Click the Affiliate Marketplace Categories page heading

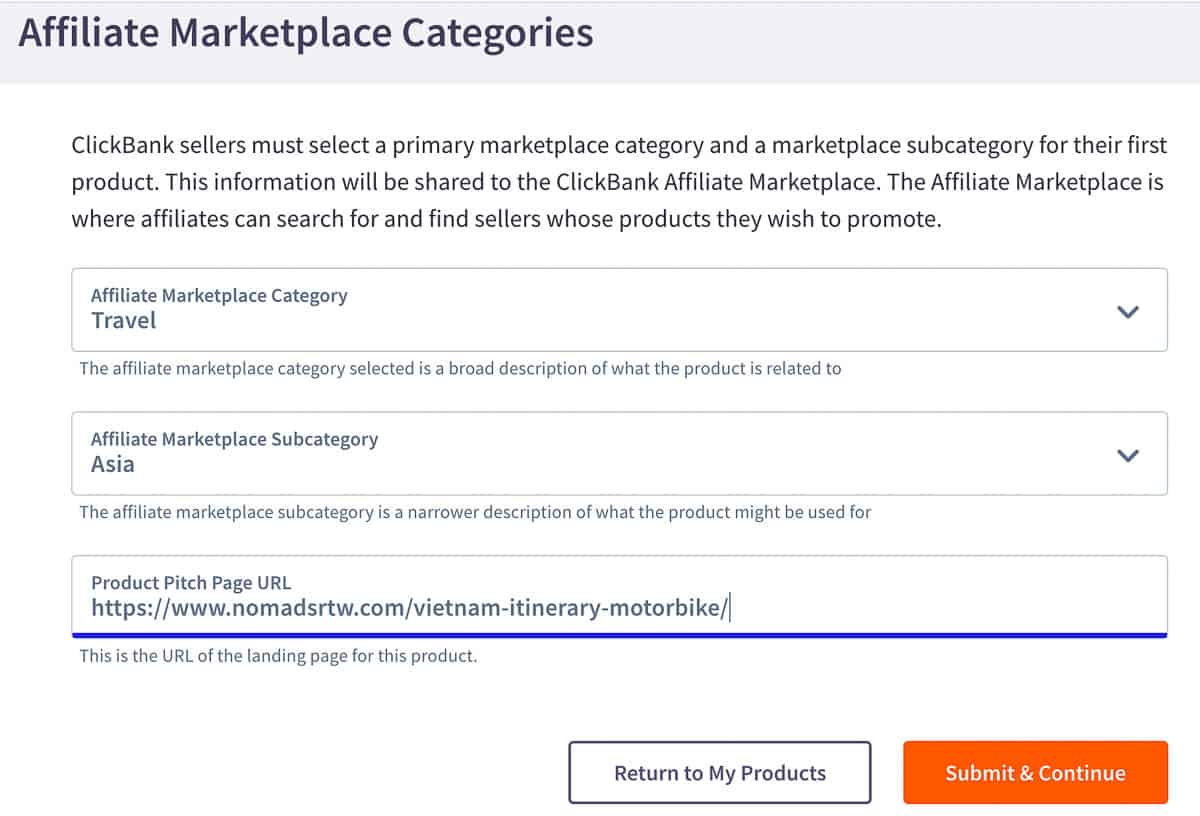pos(306,33)
